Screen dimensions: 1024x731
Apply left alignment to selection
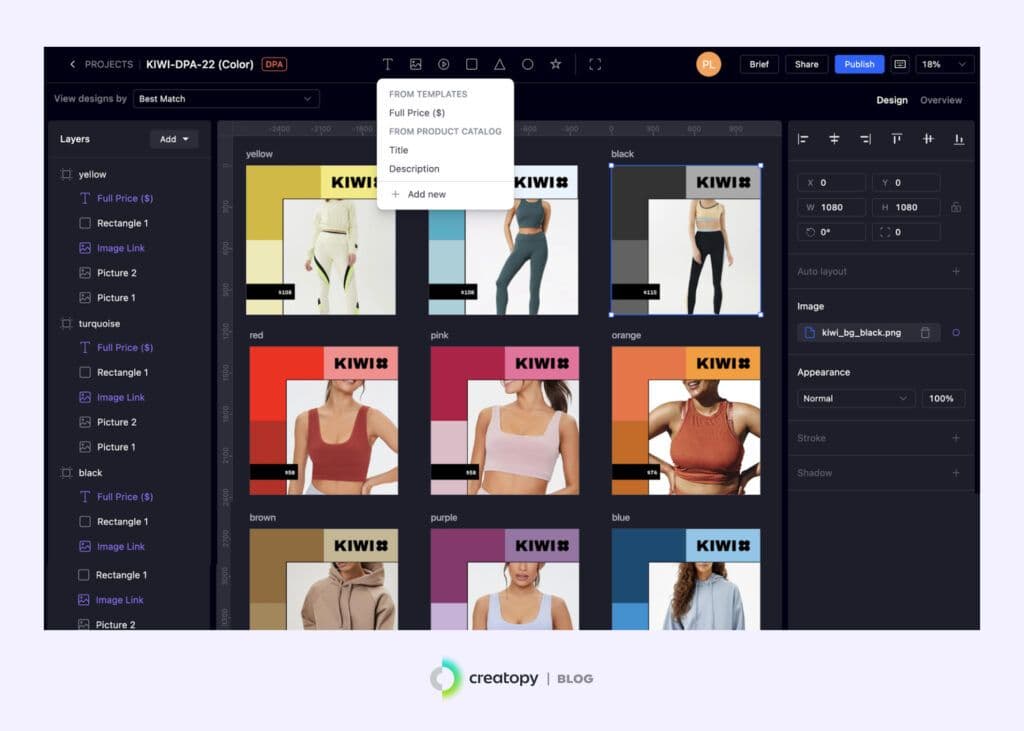(x=803, y=140)
